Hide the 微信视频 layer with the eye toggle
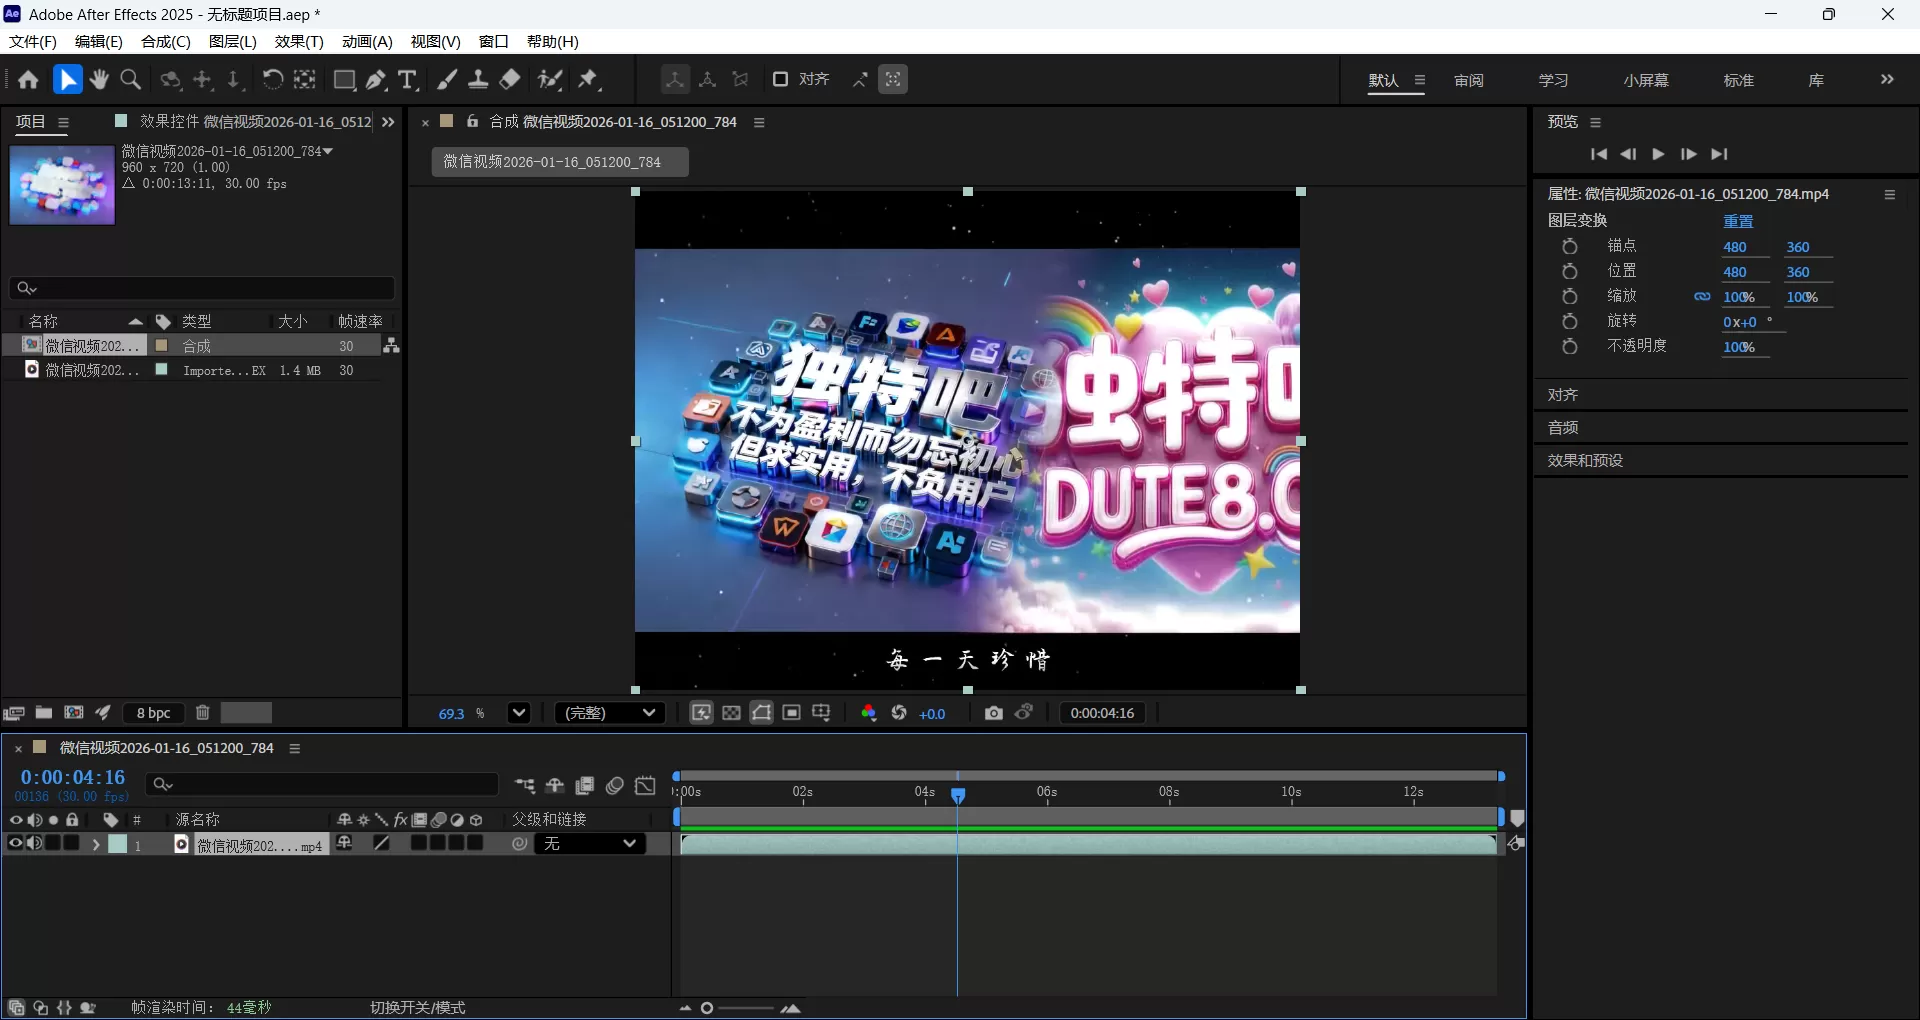 pyautogui.click(x=15, y=844)
